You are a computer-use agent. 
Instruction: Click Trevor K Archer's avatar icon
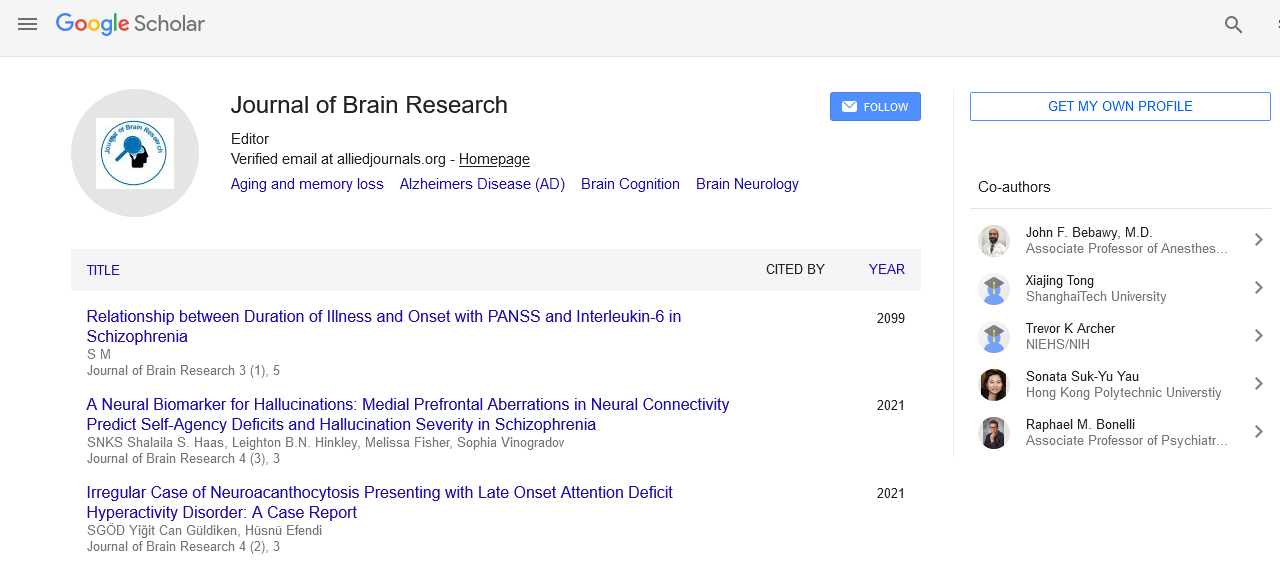tap(993, 337)
